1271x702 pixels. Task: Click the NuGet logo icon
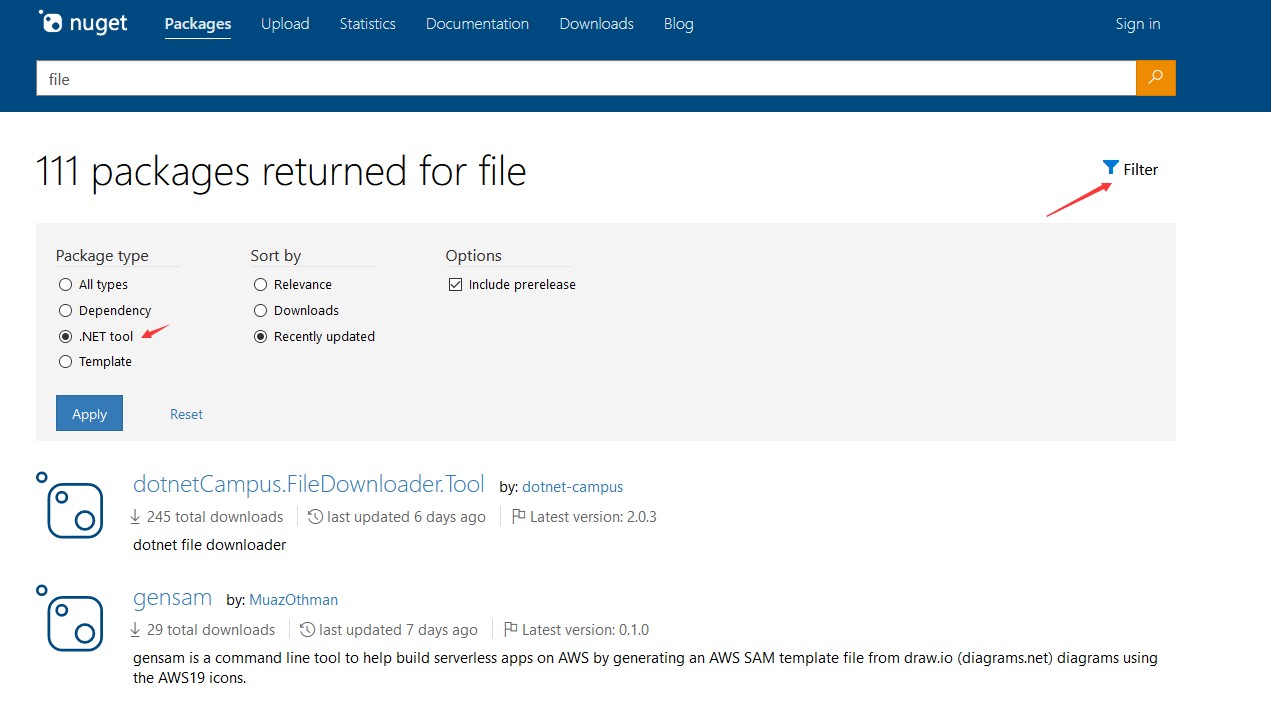(52, 22)
